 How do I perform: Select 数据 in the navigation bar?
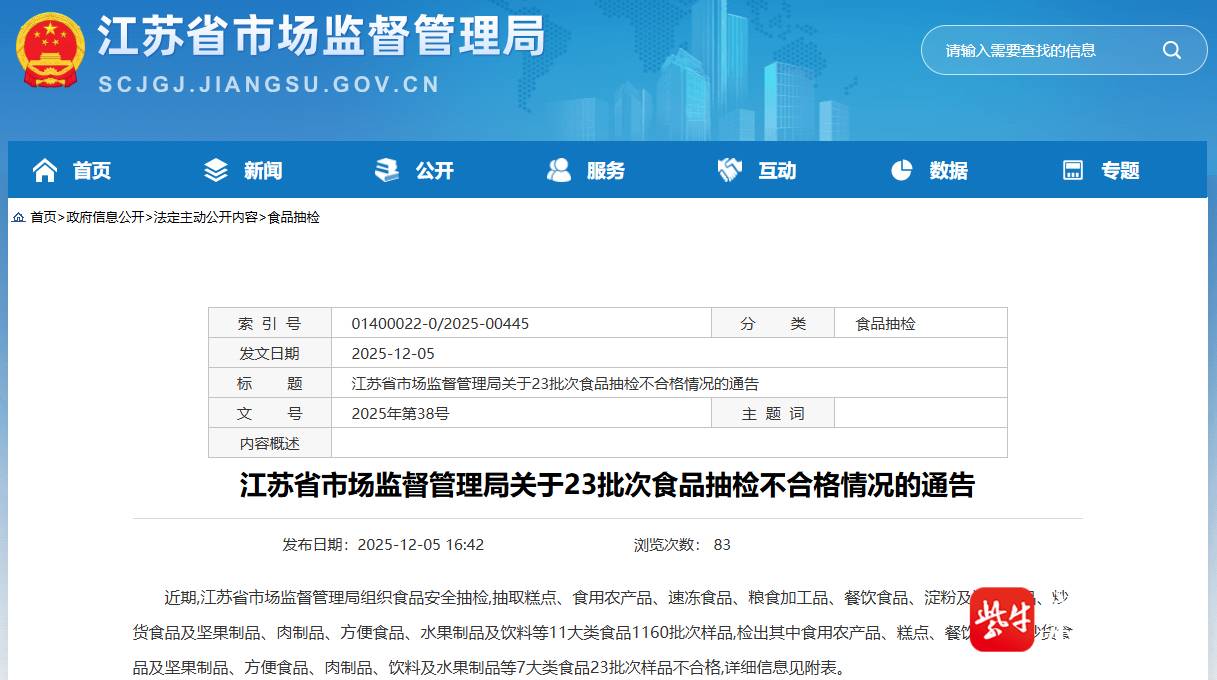click(948, 171)
